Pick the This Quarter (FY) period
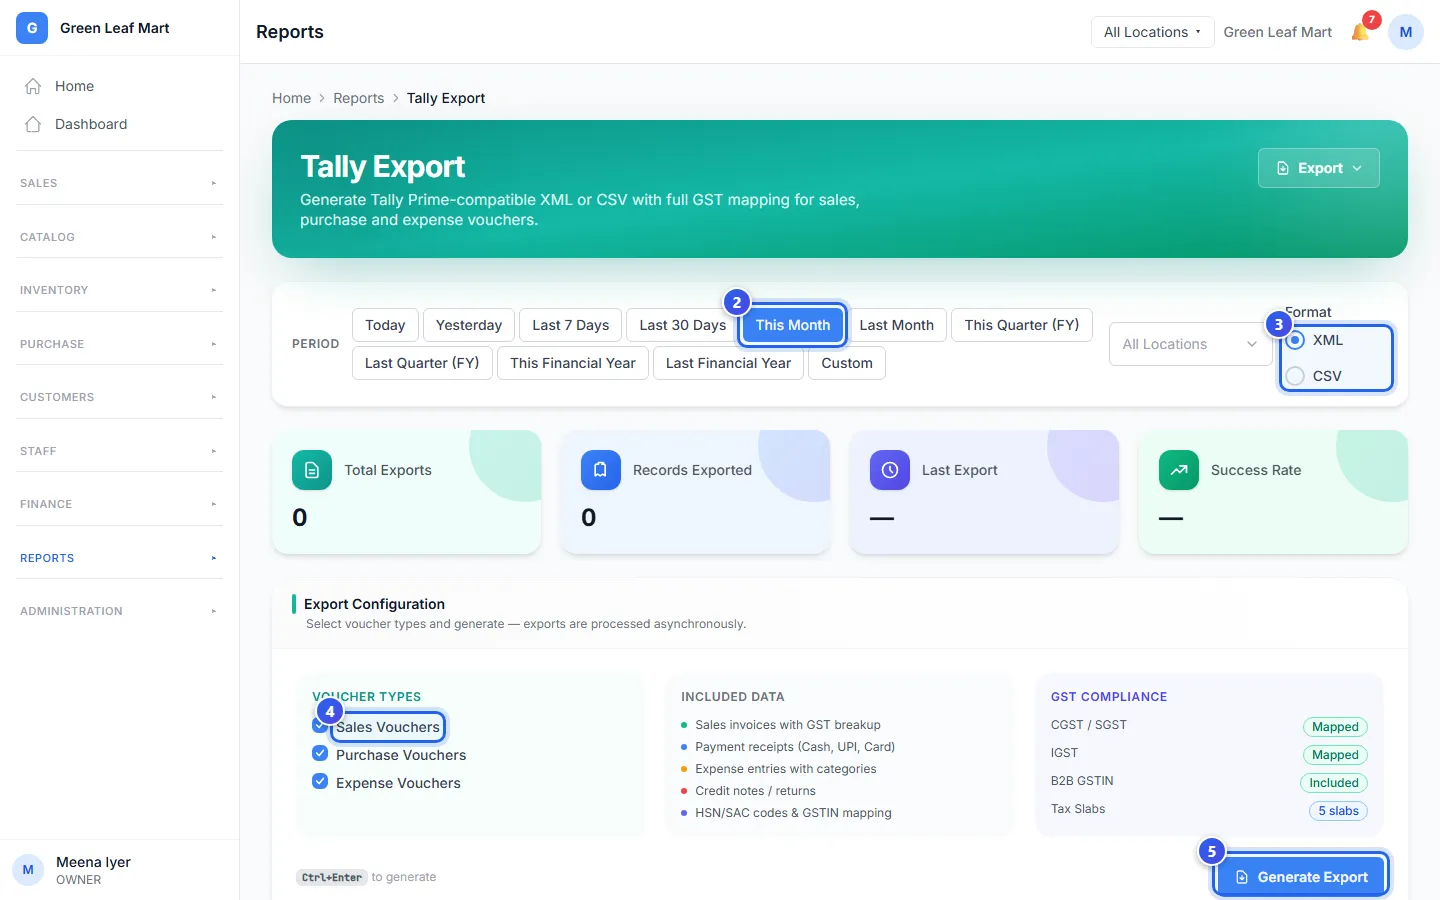Viewport: 1440px width, 900px height. [1022, 325]
